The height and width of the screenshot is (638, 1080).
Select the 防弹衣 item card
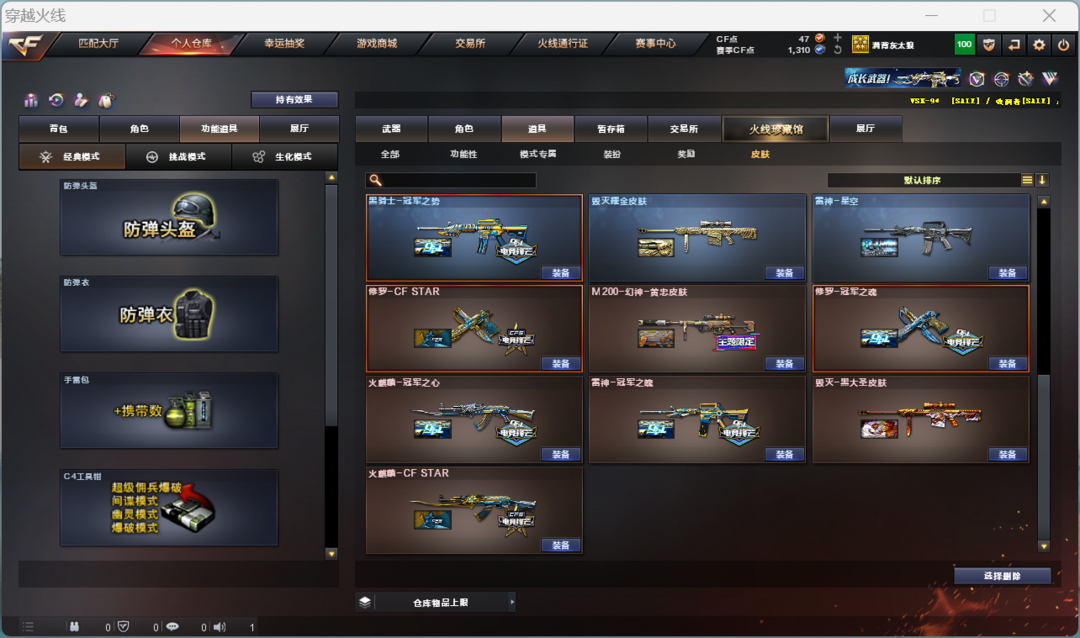(169, 314)
